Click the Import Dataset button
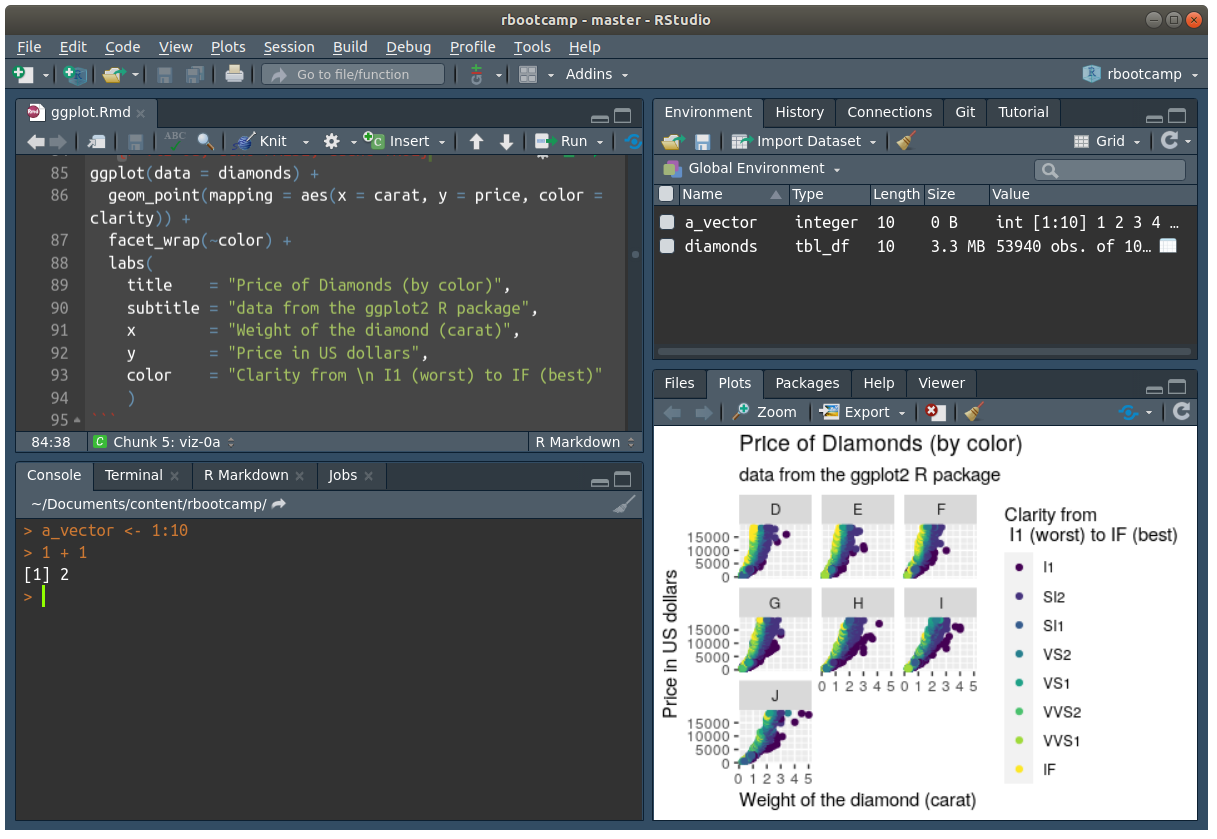 click(804, 141)
